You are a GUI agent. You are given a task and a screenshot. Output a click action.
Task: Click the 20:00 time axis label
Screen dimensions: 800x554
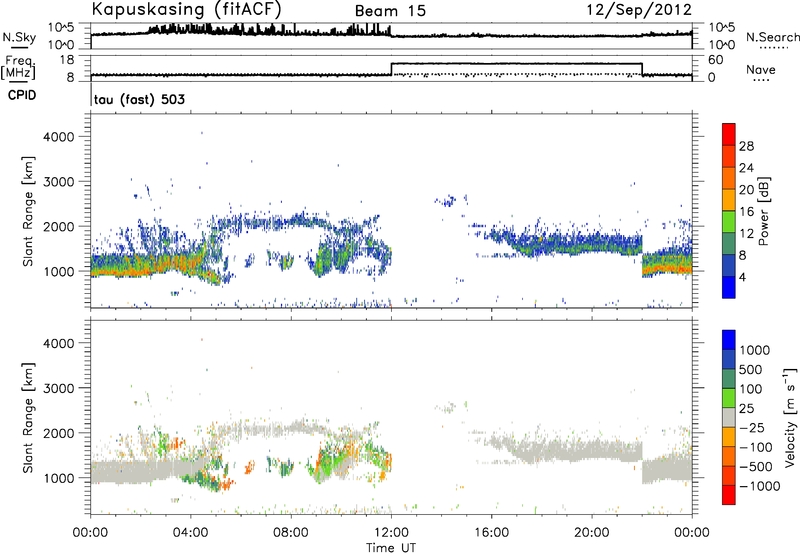click(592, 533)
